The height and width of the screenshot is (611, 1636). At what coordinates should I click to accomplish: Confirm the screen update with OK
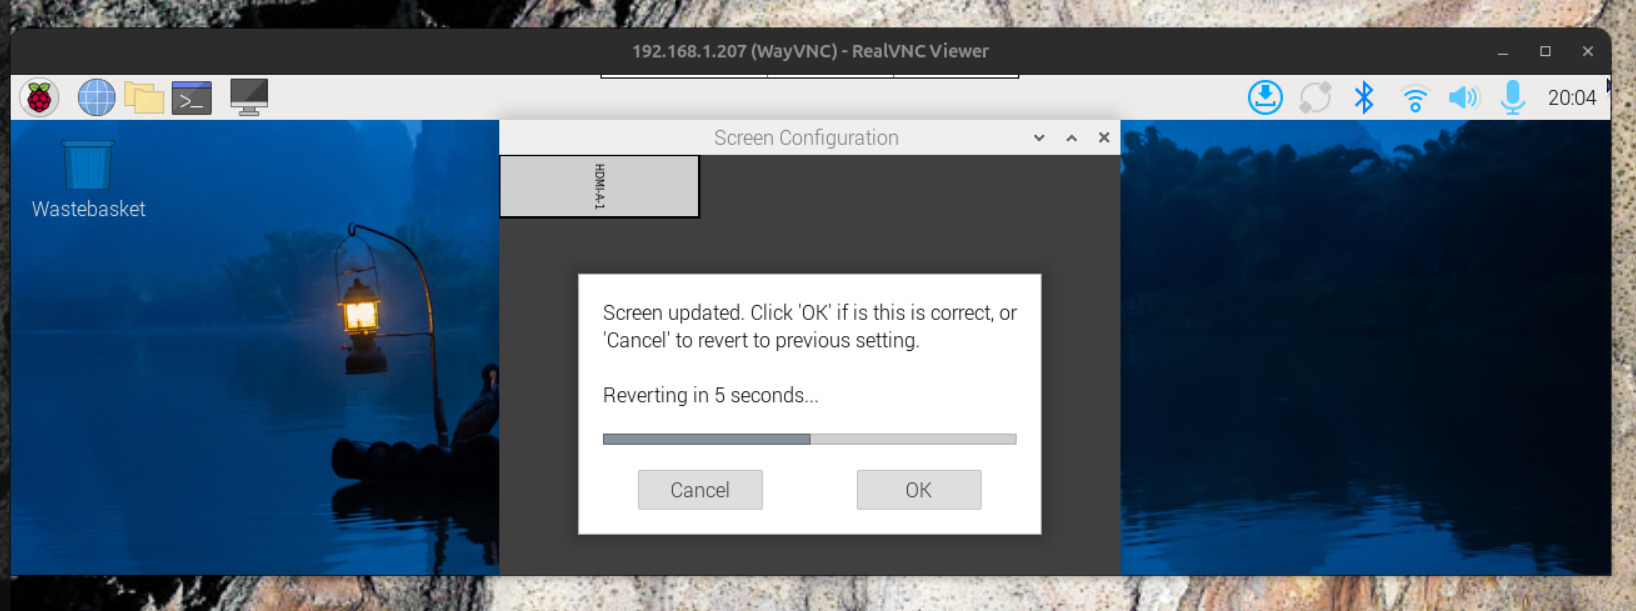click(918, 490)
